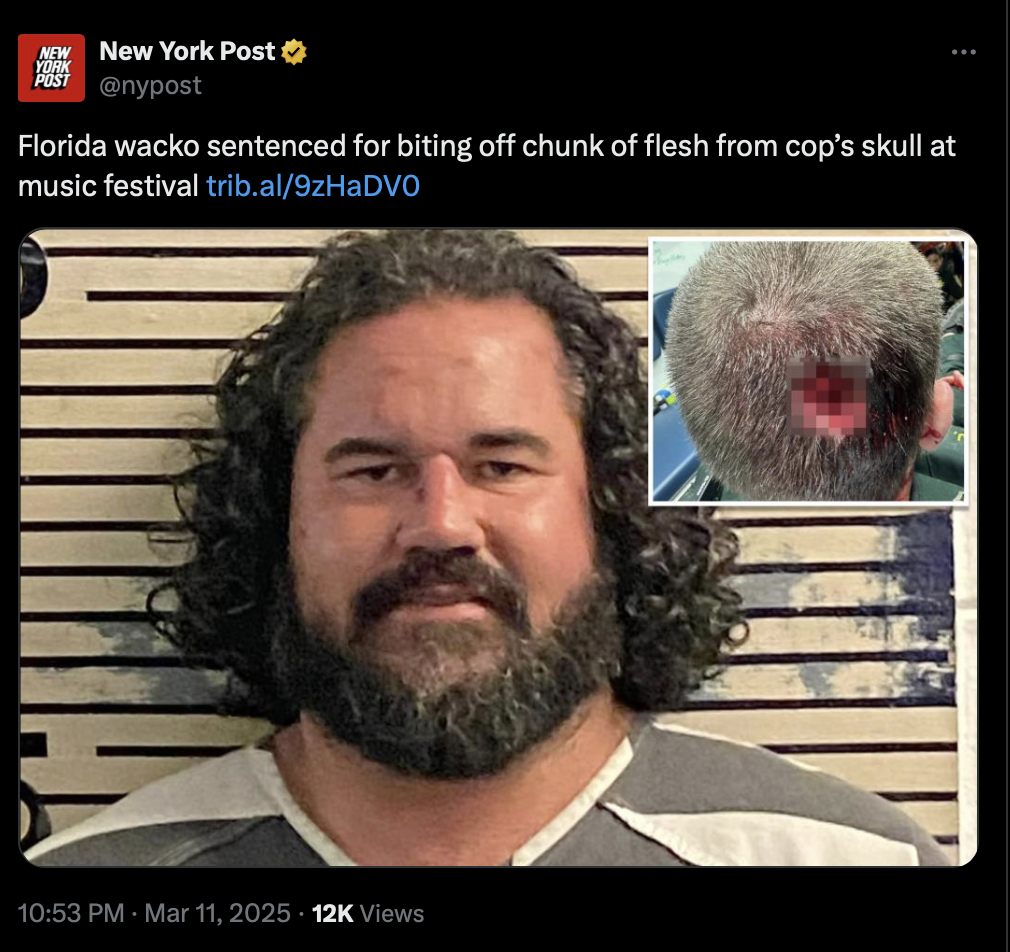Click the 'music festival' text in post

coord(108,186)
